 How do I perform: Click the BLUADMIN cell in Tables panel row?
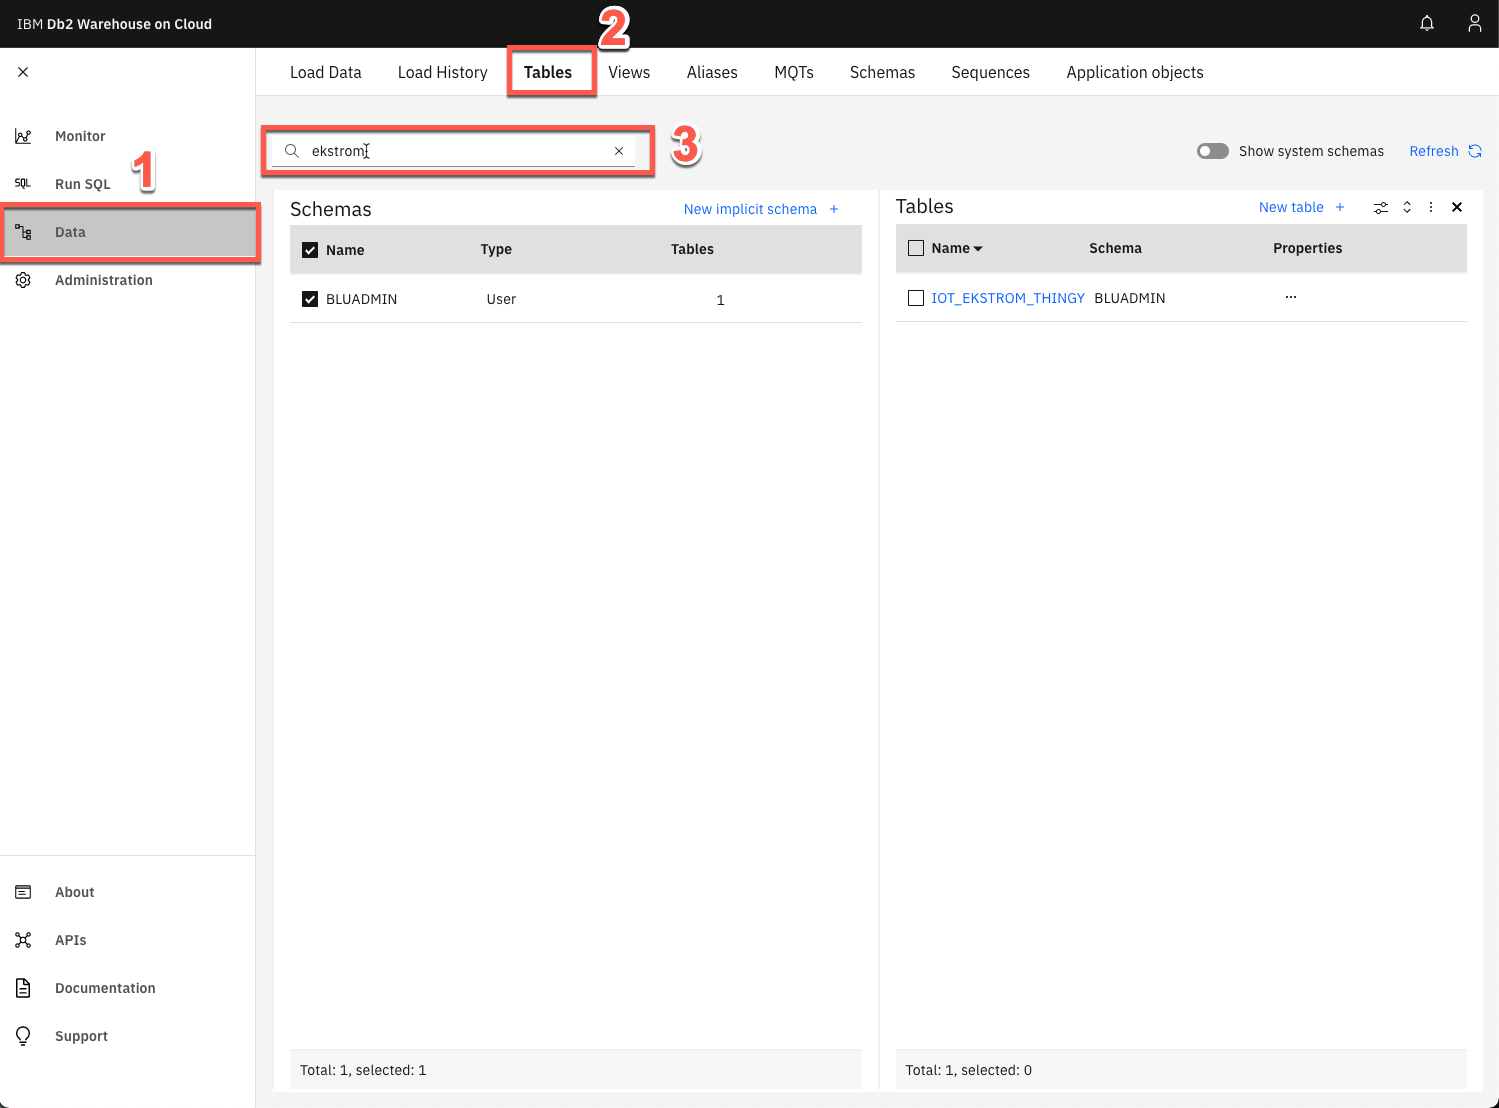click(x=1130, y=298)
